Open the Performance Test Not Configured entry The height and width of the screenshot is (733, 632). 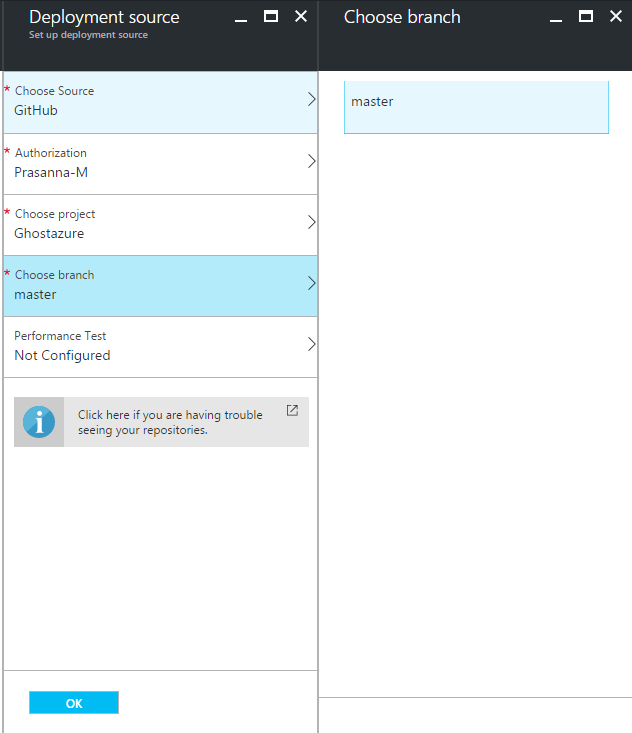150,346
